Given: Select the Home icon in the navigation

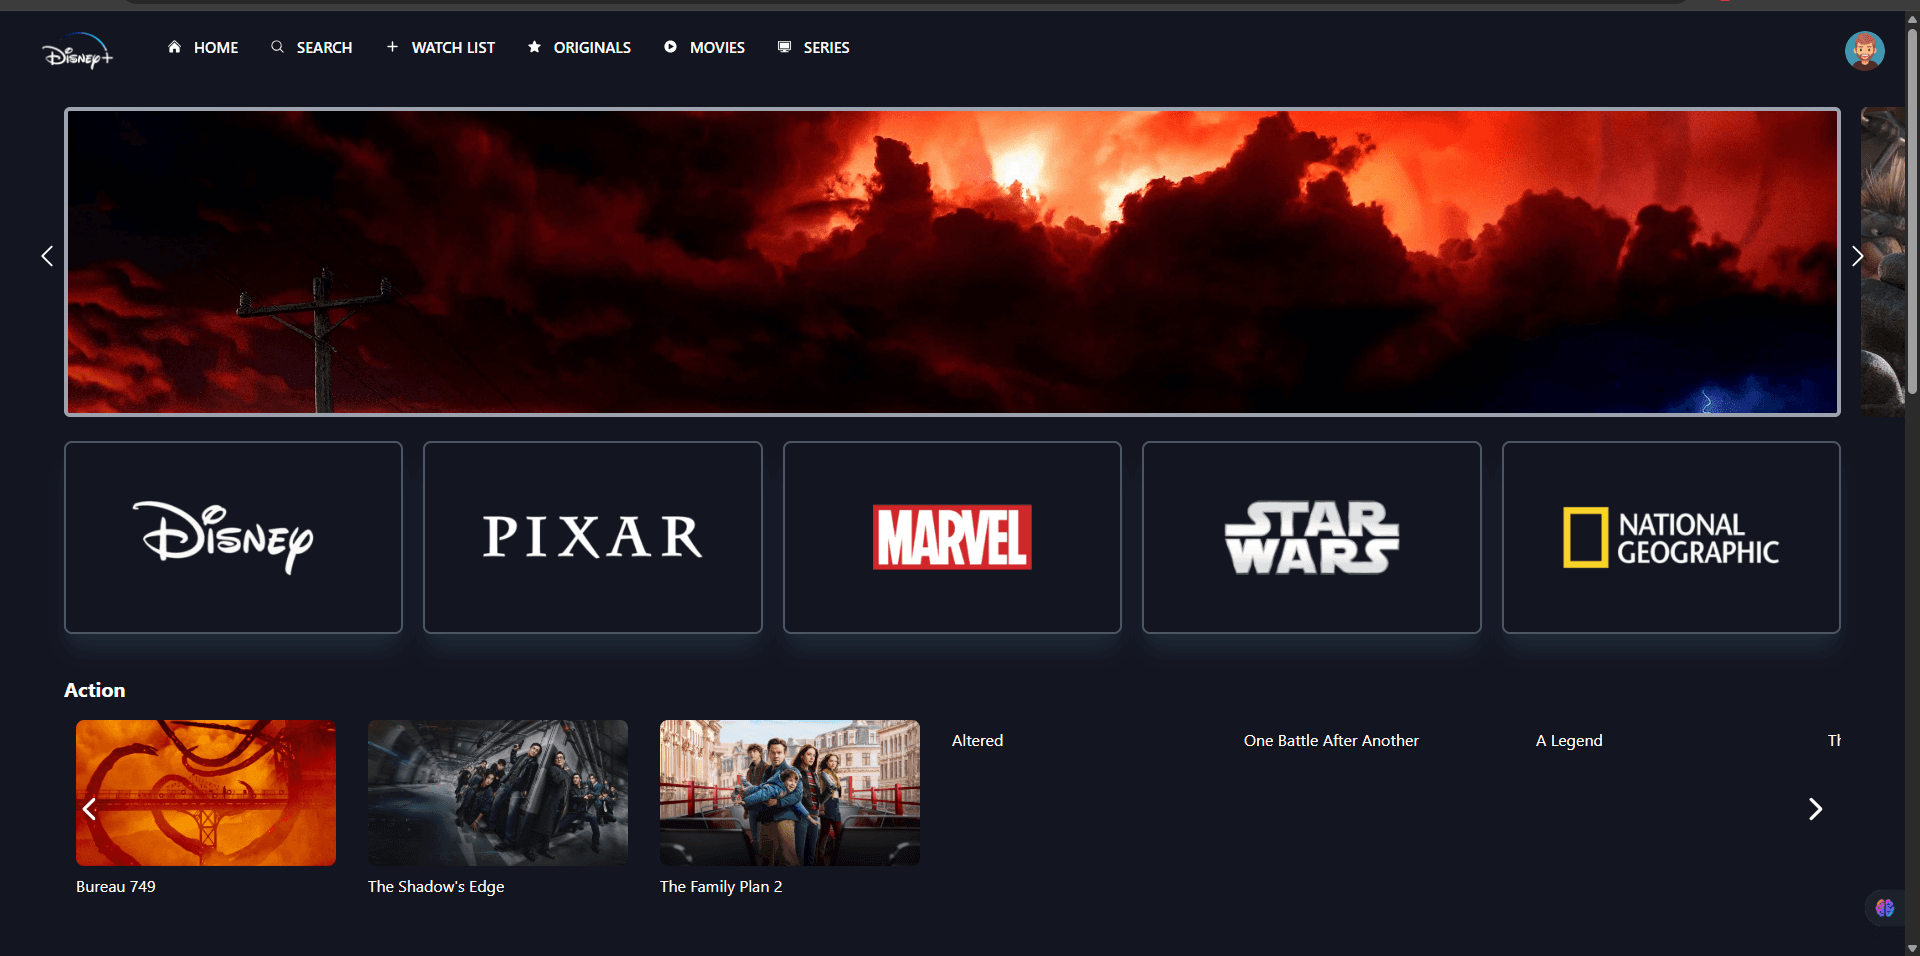Looking at the screenshot, I should tap(175, 47).
